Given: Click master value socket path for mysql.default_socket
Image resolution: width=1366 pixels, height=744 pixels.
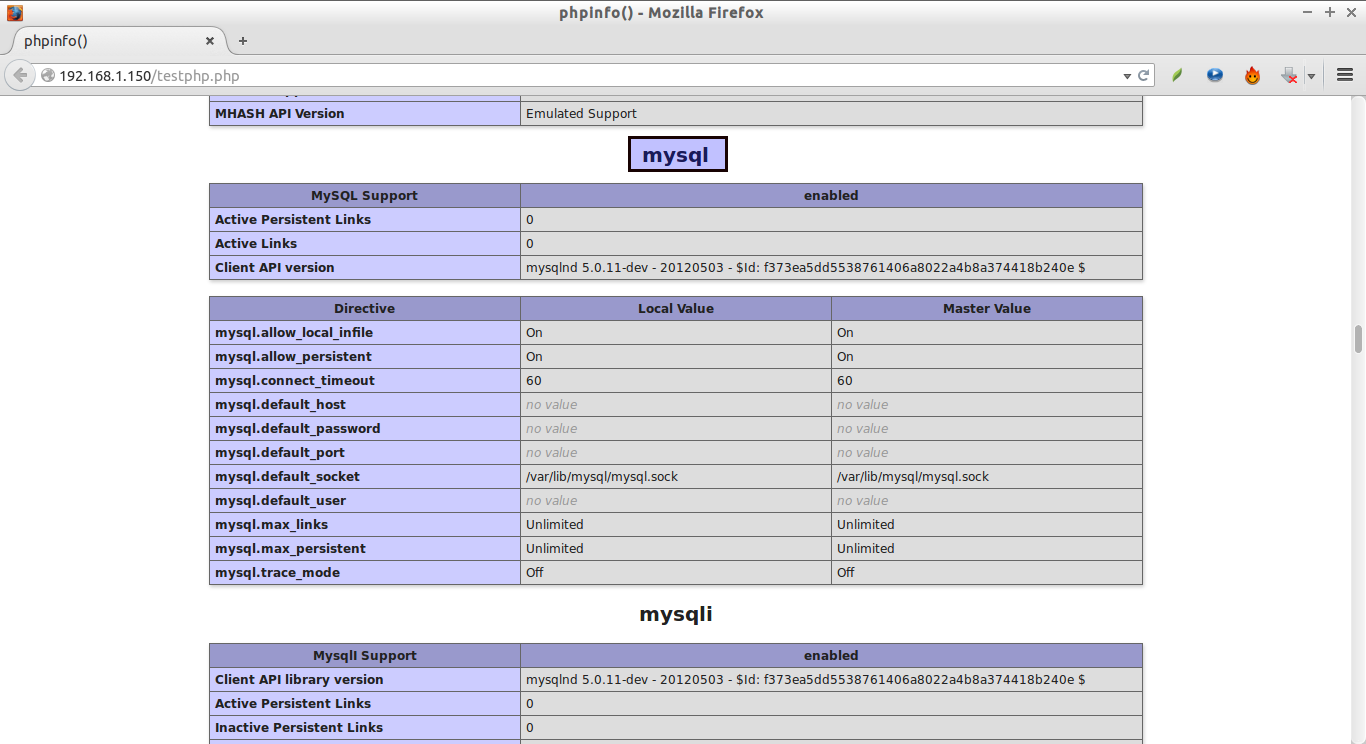Looking at the screenshot, I should [x=913, y=477].
